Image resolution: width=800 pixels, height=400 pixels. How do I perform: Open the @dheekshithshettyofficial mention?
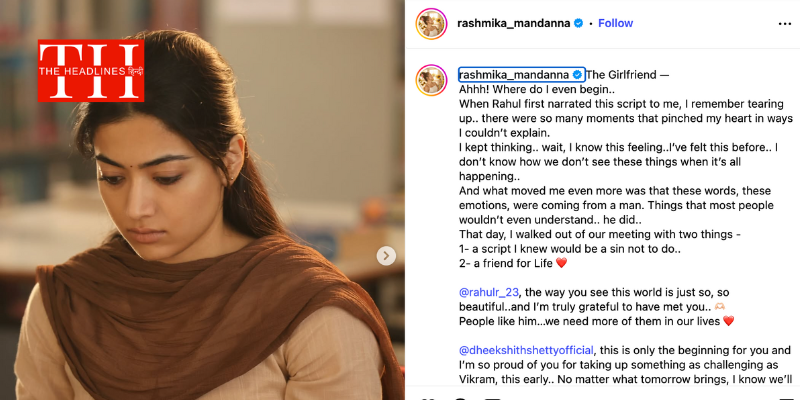tap(526, 350)
